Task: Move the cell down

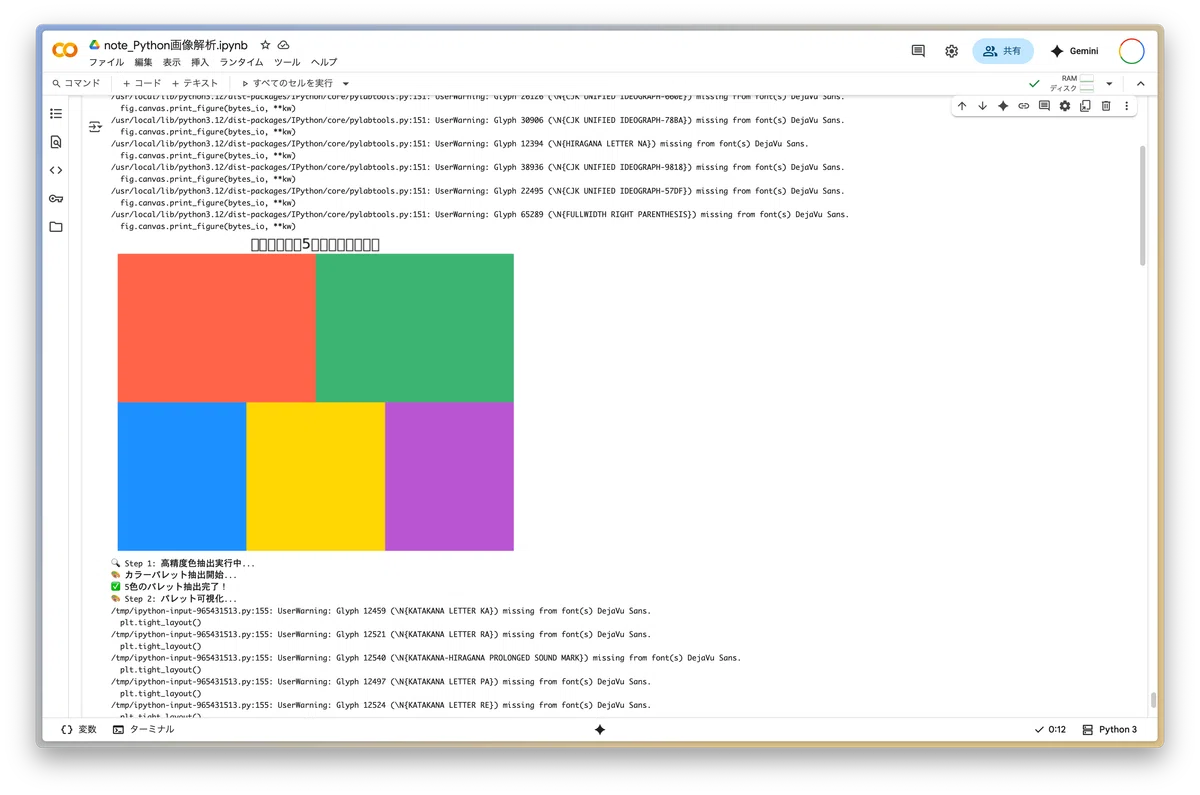Action: (x=982, y=106)
